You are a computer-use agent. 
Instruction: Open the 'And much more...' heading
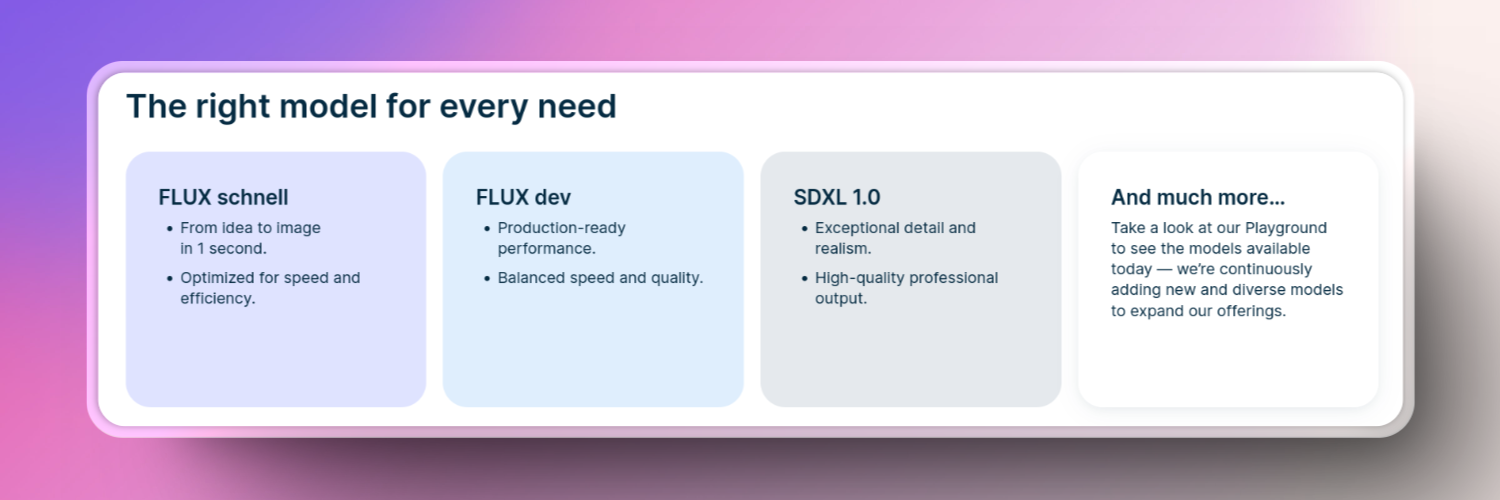[1198, 197]
